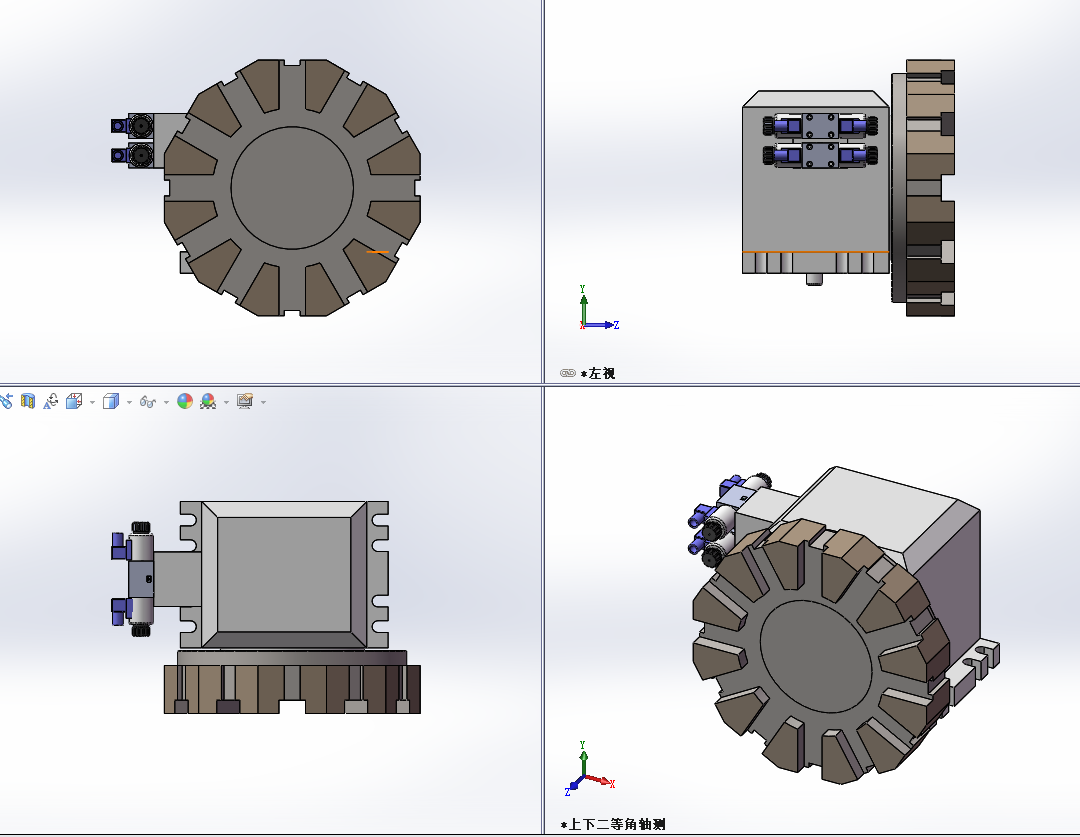Click the Display Style shaded cube icon
1080x837 pixels.
click(110, 401)
